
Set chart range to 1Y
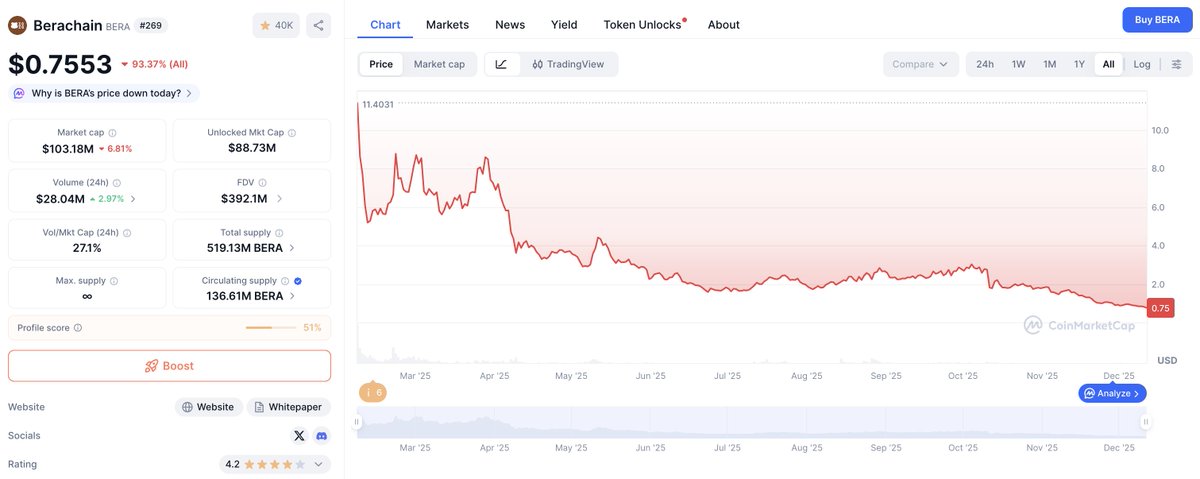(x=1079, y=64)
